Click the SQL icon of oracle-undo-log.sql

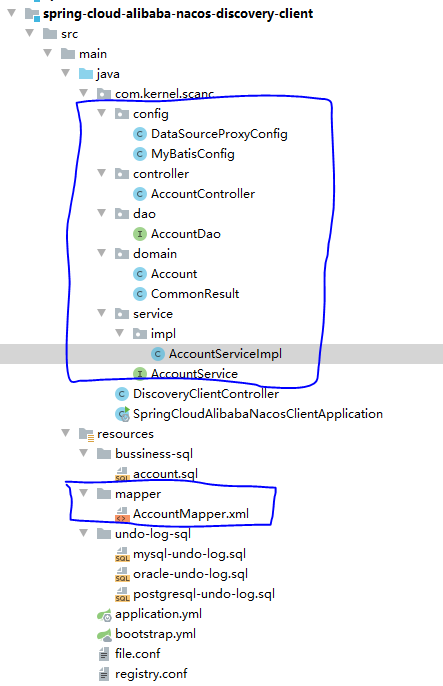pos(122,574)
